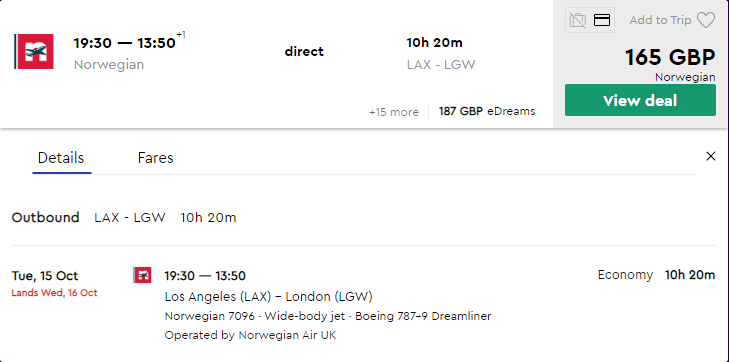Screen dimensions: 729x362
Task: Click the direct stops label
Action: click(x=304, y=52)
